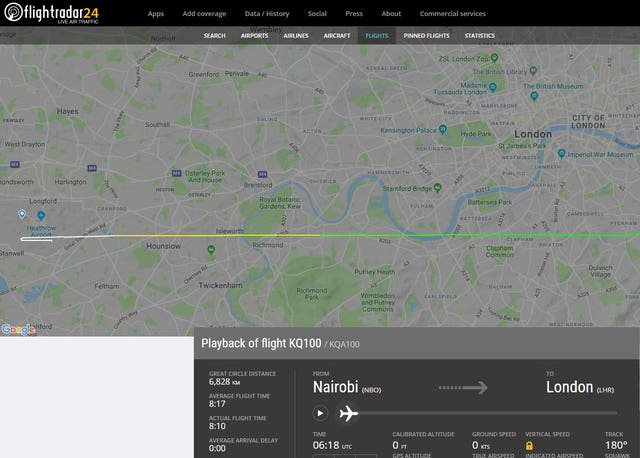Click the vertical speed lock icon
640x458 pixels.
[529, 445]
